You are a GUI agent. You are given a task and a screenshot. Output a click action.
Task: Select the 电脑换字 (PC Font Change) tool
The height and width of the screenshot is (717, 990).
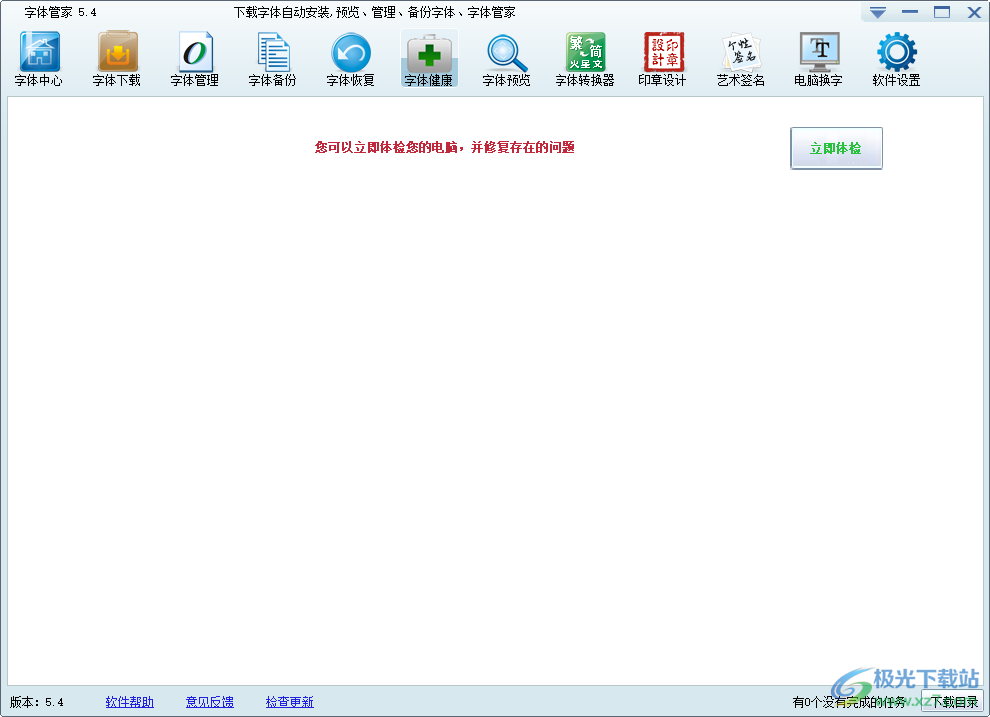tap(818, 58)
